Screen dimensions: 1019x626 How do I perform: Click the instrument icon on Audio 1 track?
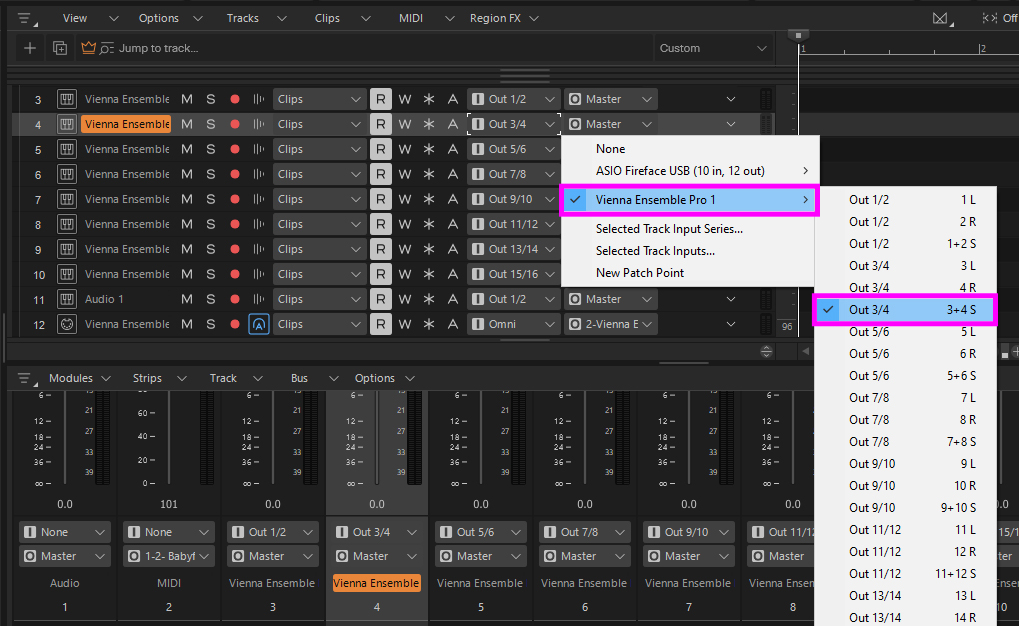66,300
